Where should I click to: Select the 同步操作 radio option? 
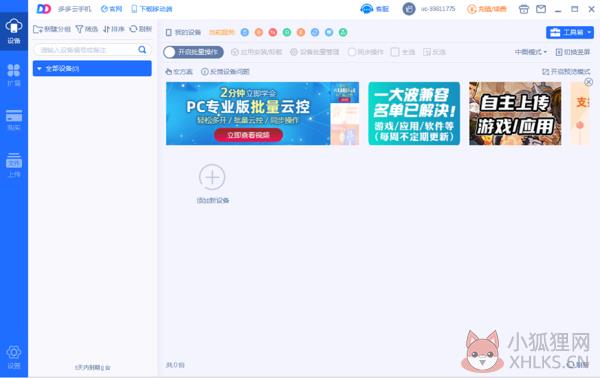[x=352, y=52]
